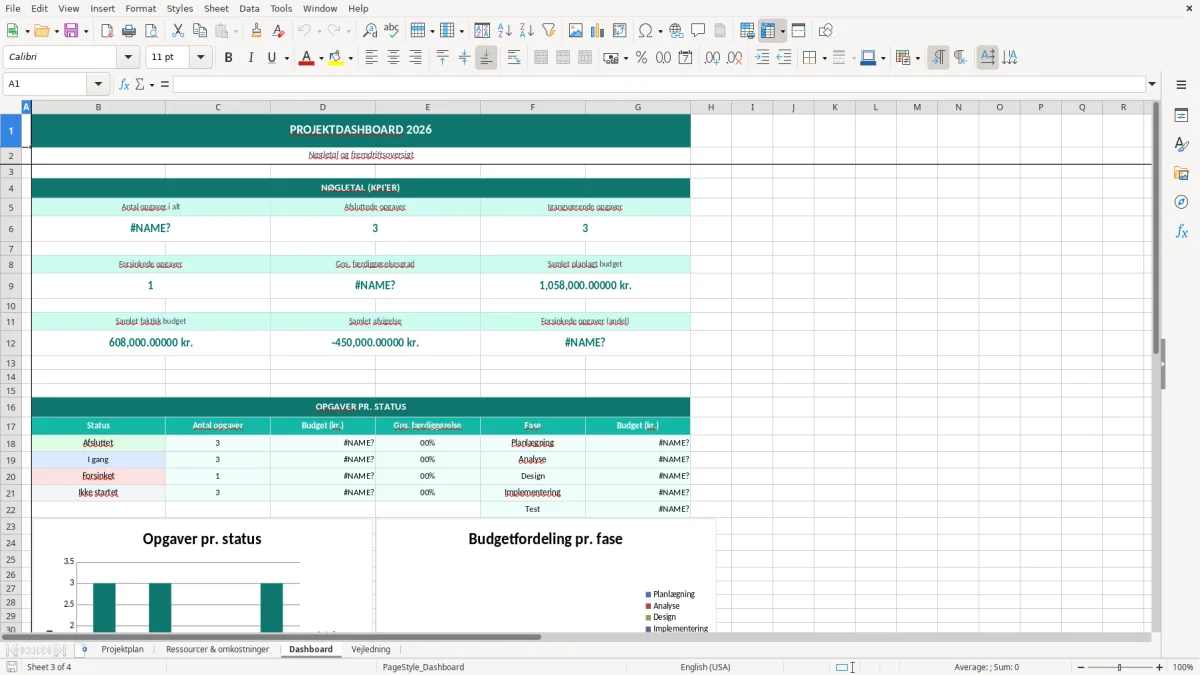Run the spelling check
Screen dimensions: 1200x675
pos(392,31)
